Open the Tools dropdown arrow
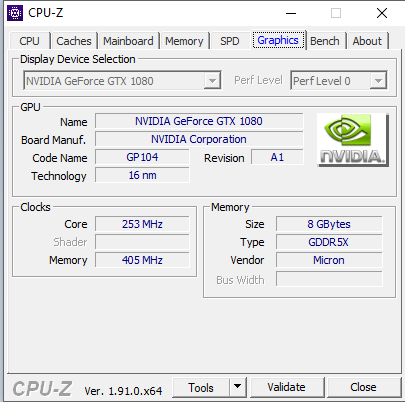This screenshot has width=405, height=402. (x=238, y=387)
